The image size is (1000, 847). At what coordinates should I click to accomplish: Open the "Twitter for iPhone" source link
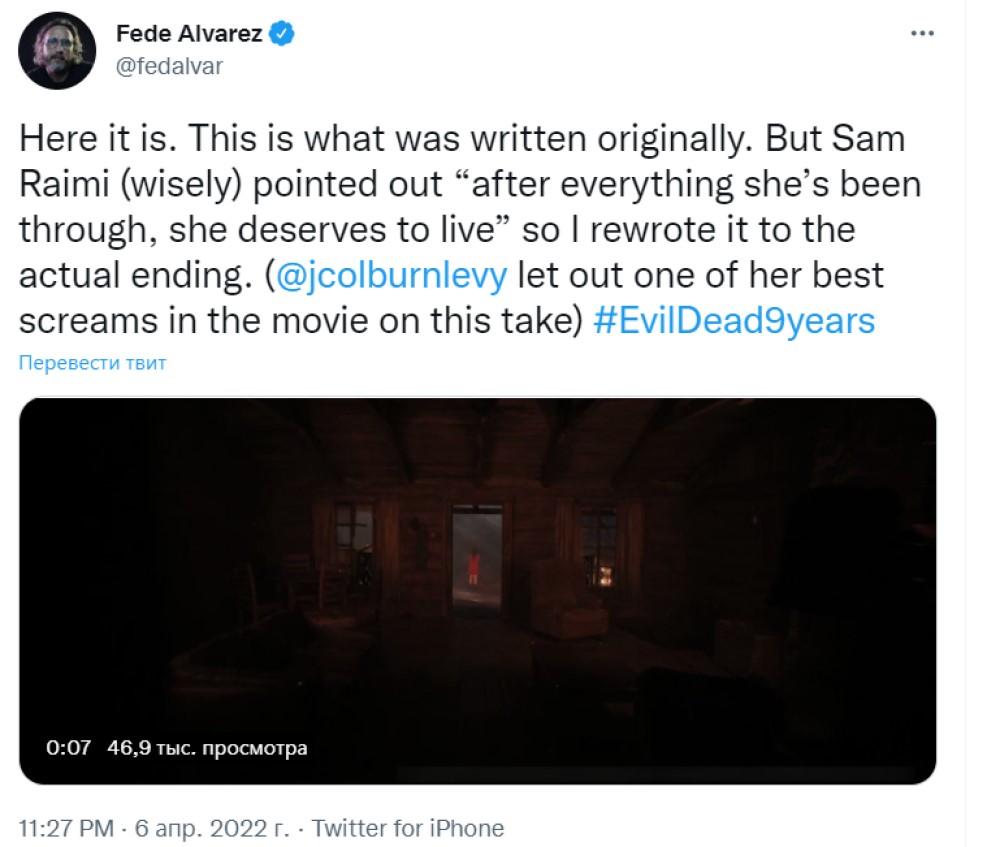(x=408, y=828)
